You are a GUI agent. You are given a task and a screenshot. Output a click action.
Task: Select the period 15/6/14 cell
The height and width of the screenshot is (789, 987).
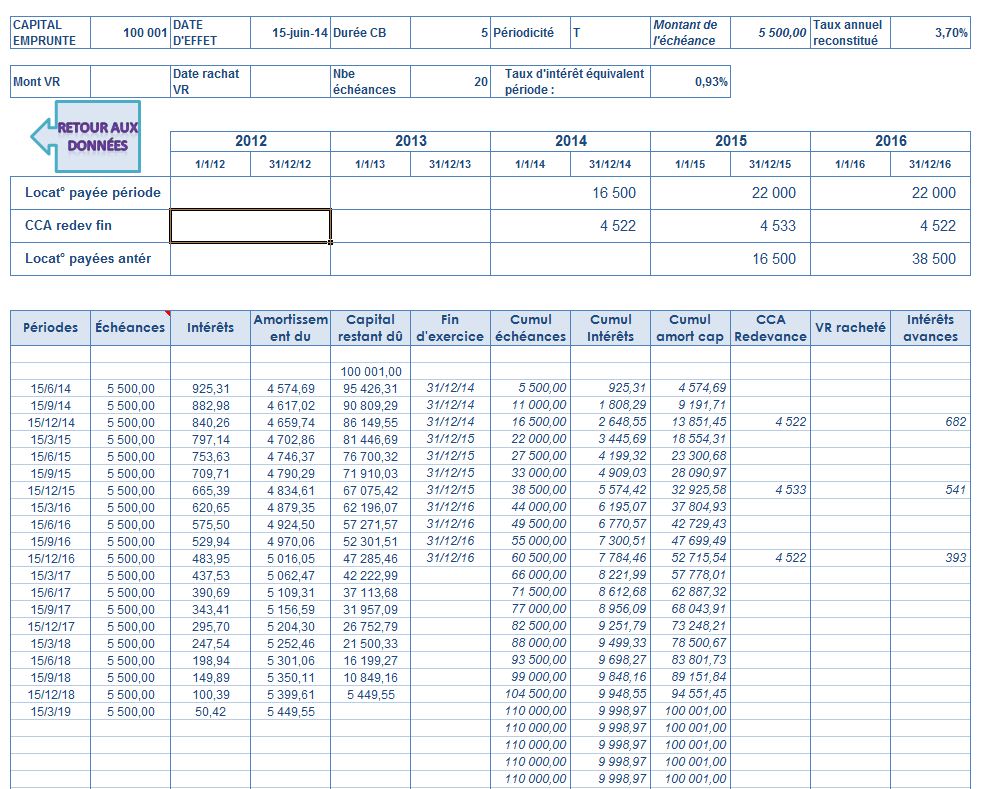pyautogui.click(x=50, y=389)
